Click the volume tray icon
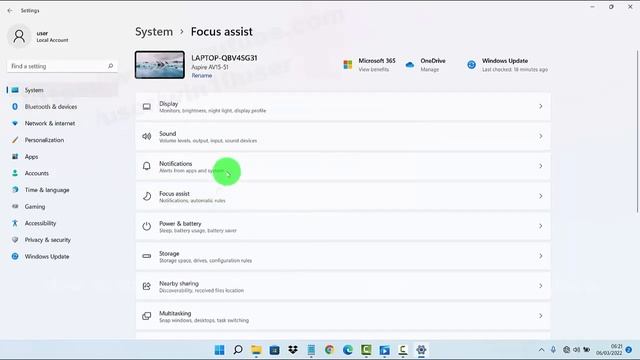 coord(576,350)
